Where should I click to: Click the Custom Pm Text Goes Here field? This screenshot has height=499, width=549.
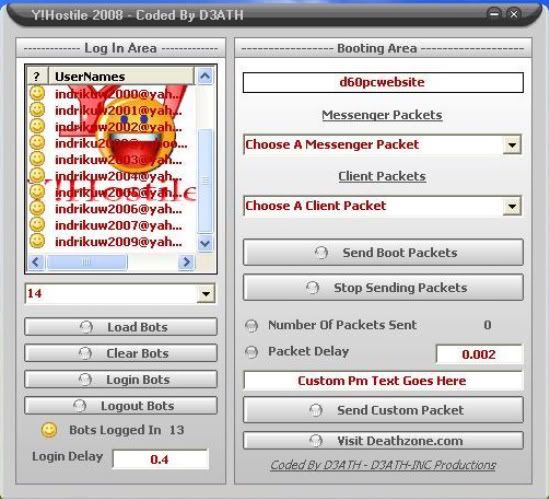click(x=383, y=381)
